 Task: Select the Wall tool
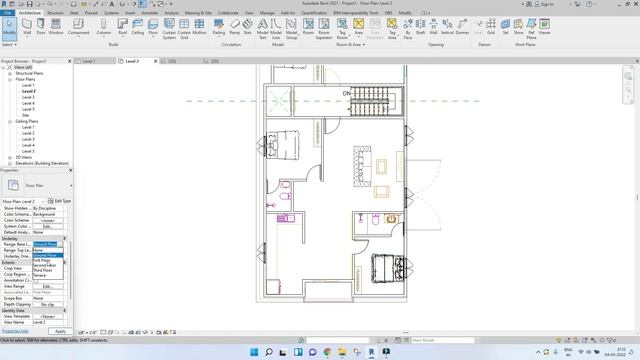(27, 27)
